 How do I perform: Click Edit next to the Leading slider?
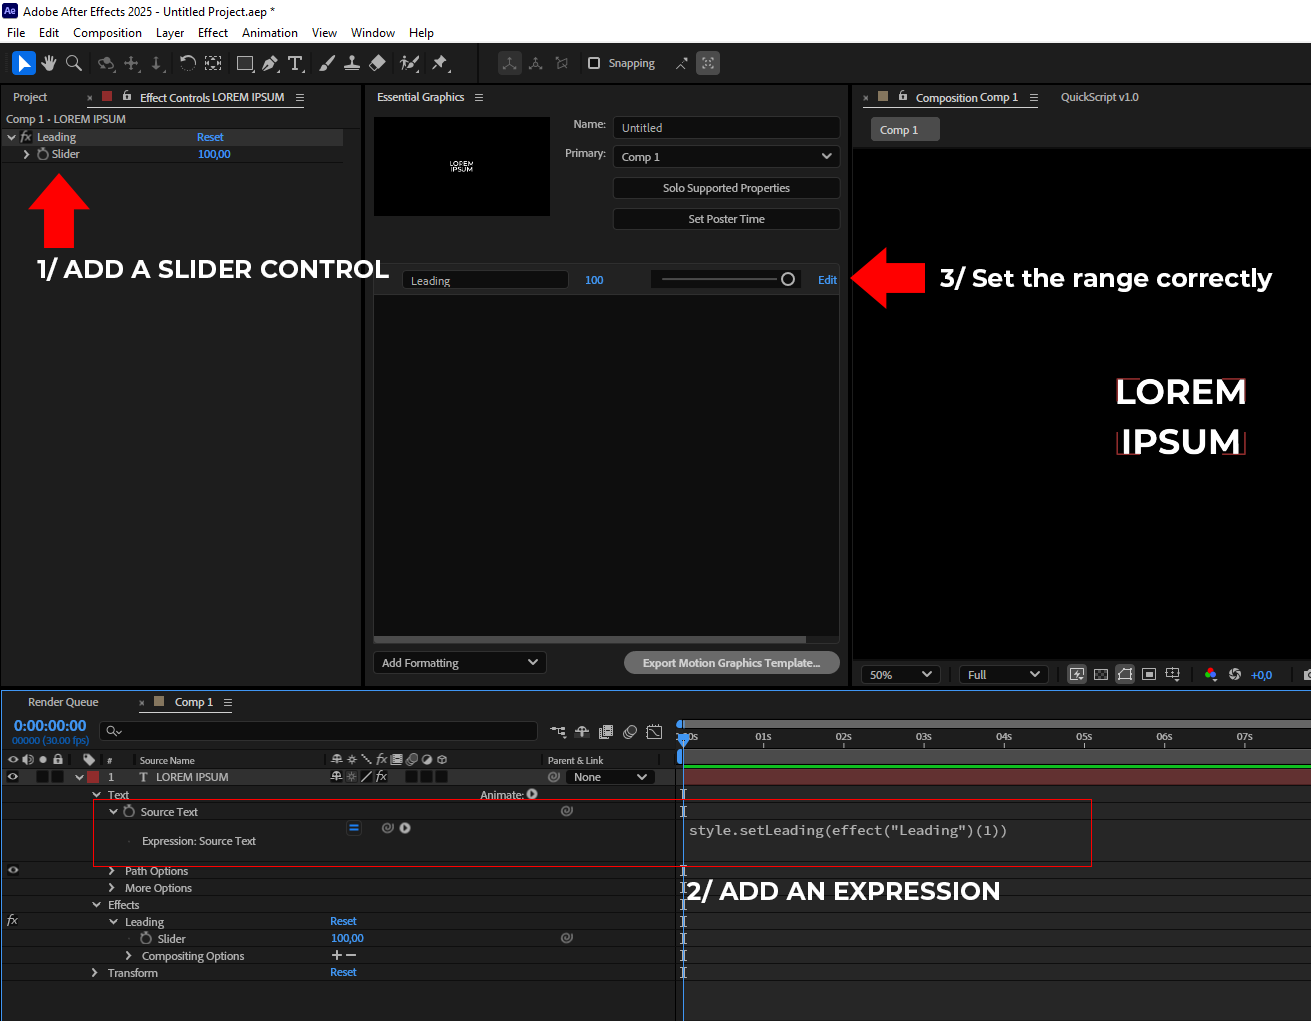(827, 280)
